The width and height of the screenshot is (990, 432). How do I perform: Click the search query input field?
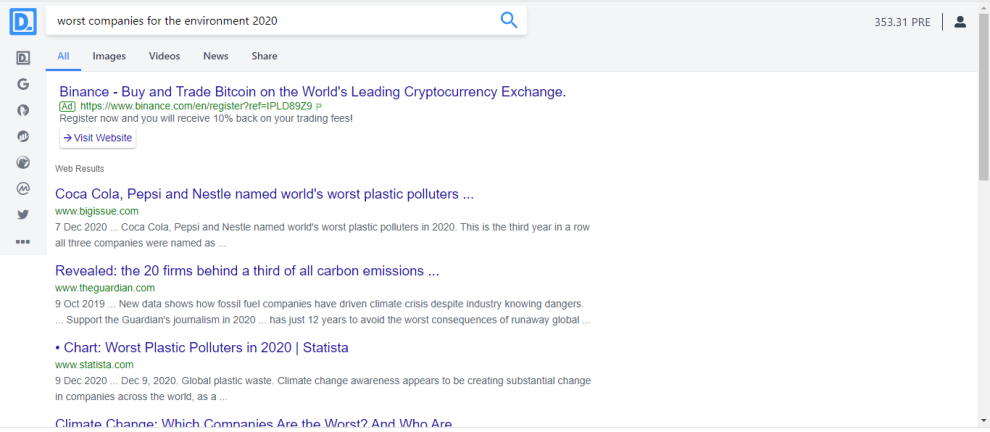[271, 21]
